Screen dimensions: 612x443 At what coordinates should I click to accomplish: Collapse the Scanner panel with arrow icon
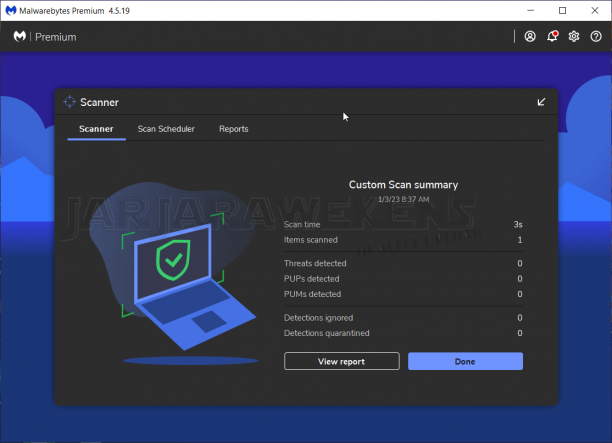pyautogui.click(x=541, y=102)
